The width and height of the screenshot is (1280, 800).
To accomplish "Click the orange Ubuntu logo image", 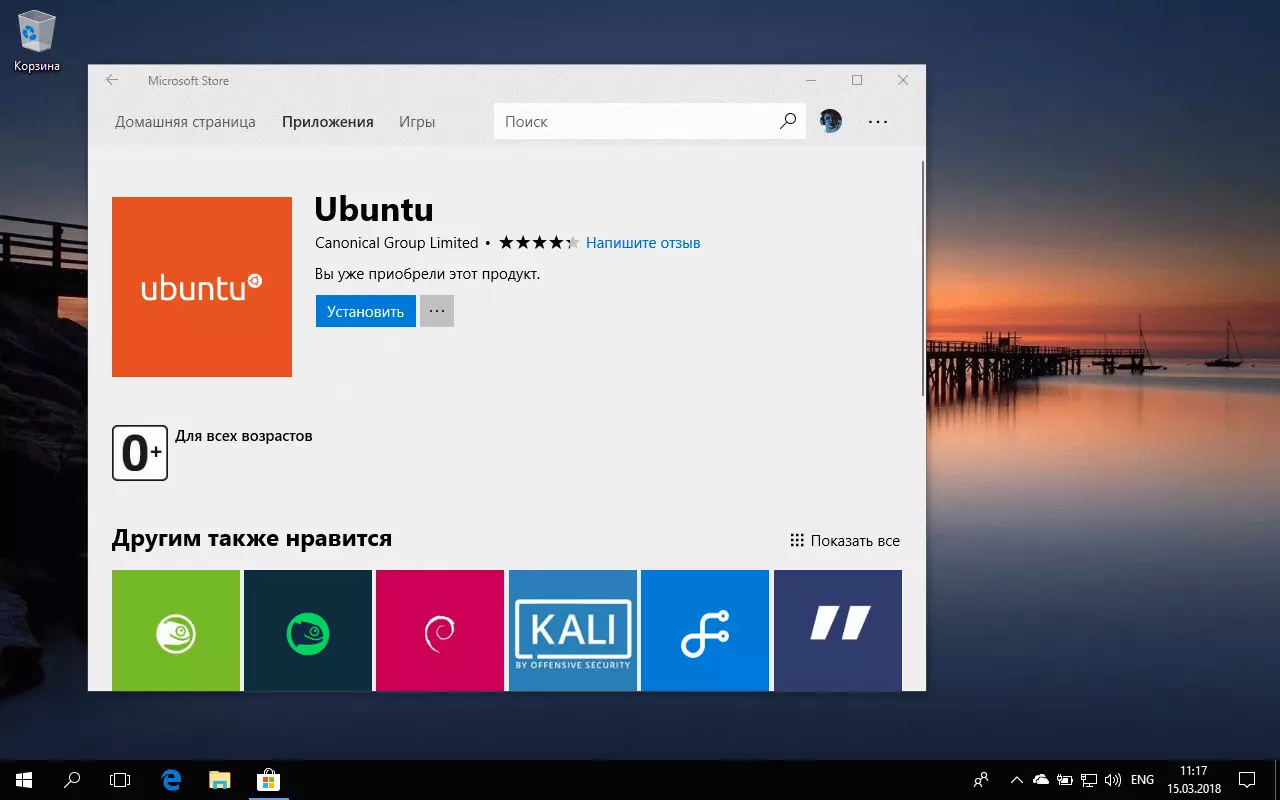I will coord(202,287).
